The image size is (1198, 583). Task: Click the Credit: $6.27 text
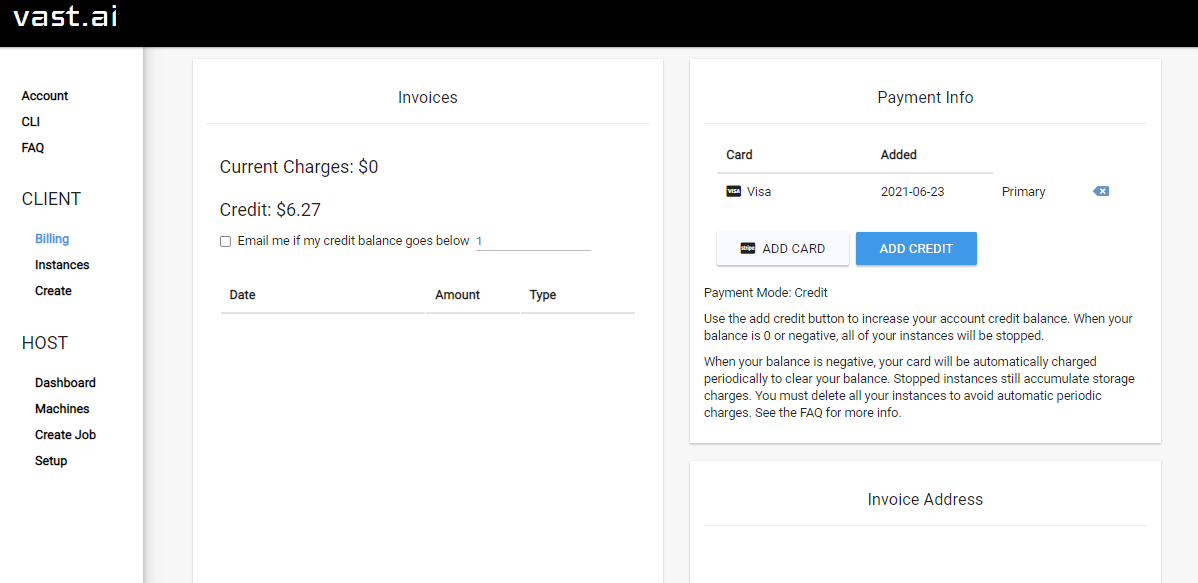pyautogui.click(x=270, y=210)
